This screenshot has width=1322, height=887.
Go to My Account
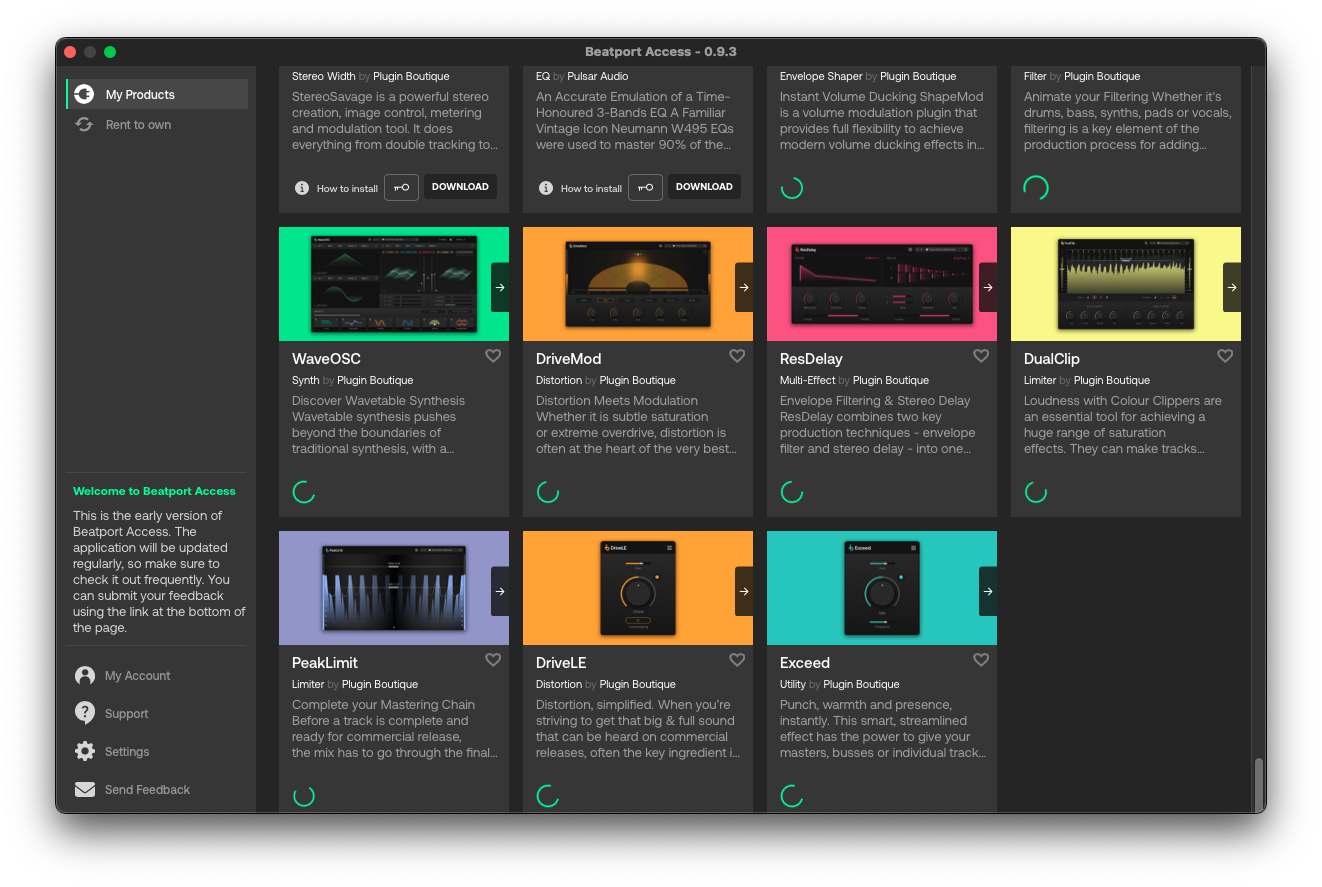pyautogui.click(x=137, y=676)
